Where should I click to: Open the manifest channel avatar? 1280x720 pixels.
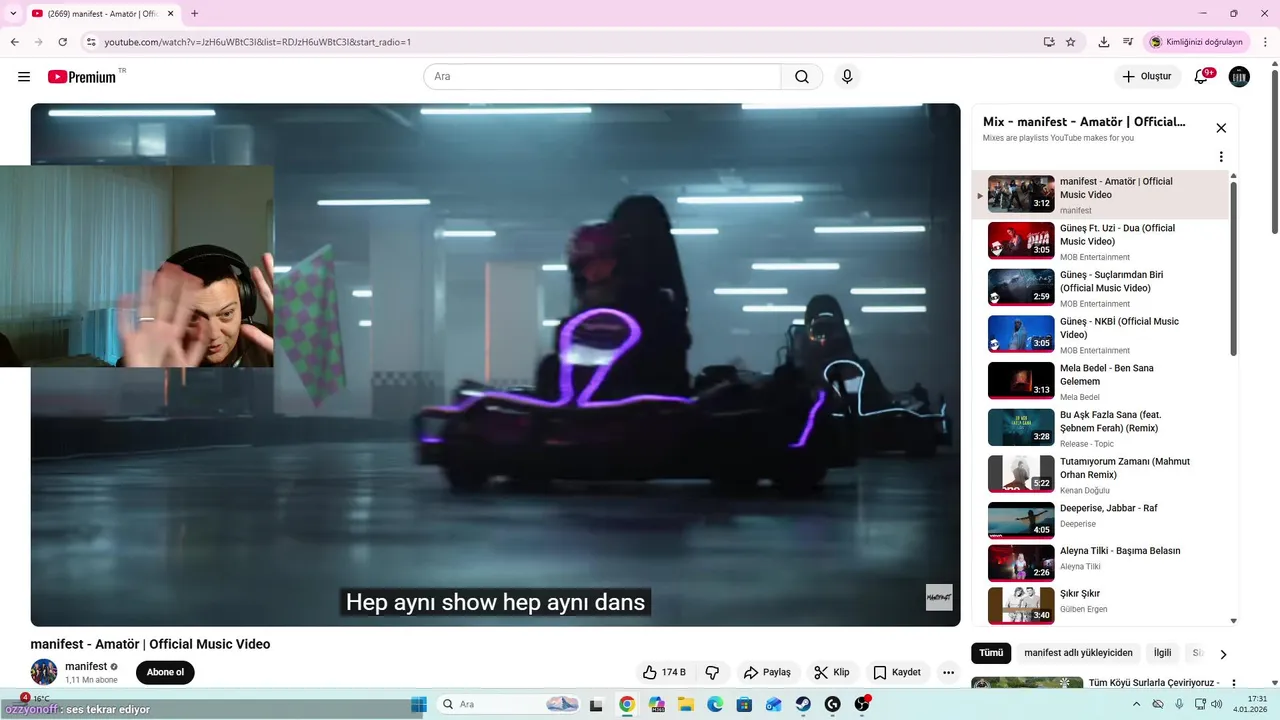point(44,672)
